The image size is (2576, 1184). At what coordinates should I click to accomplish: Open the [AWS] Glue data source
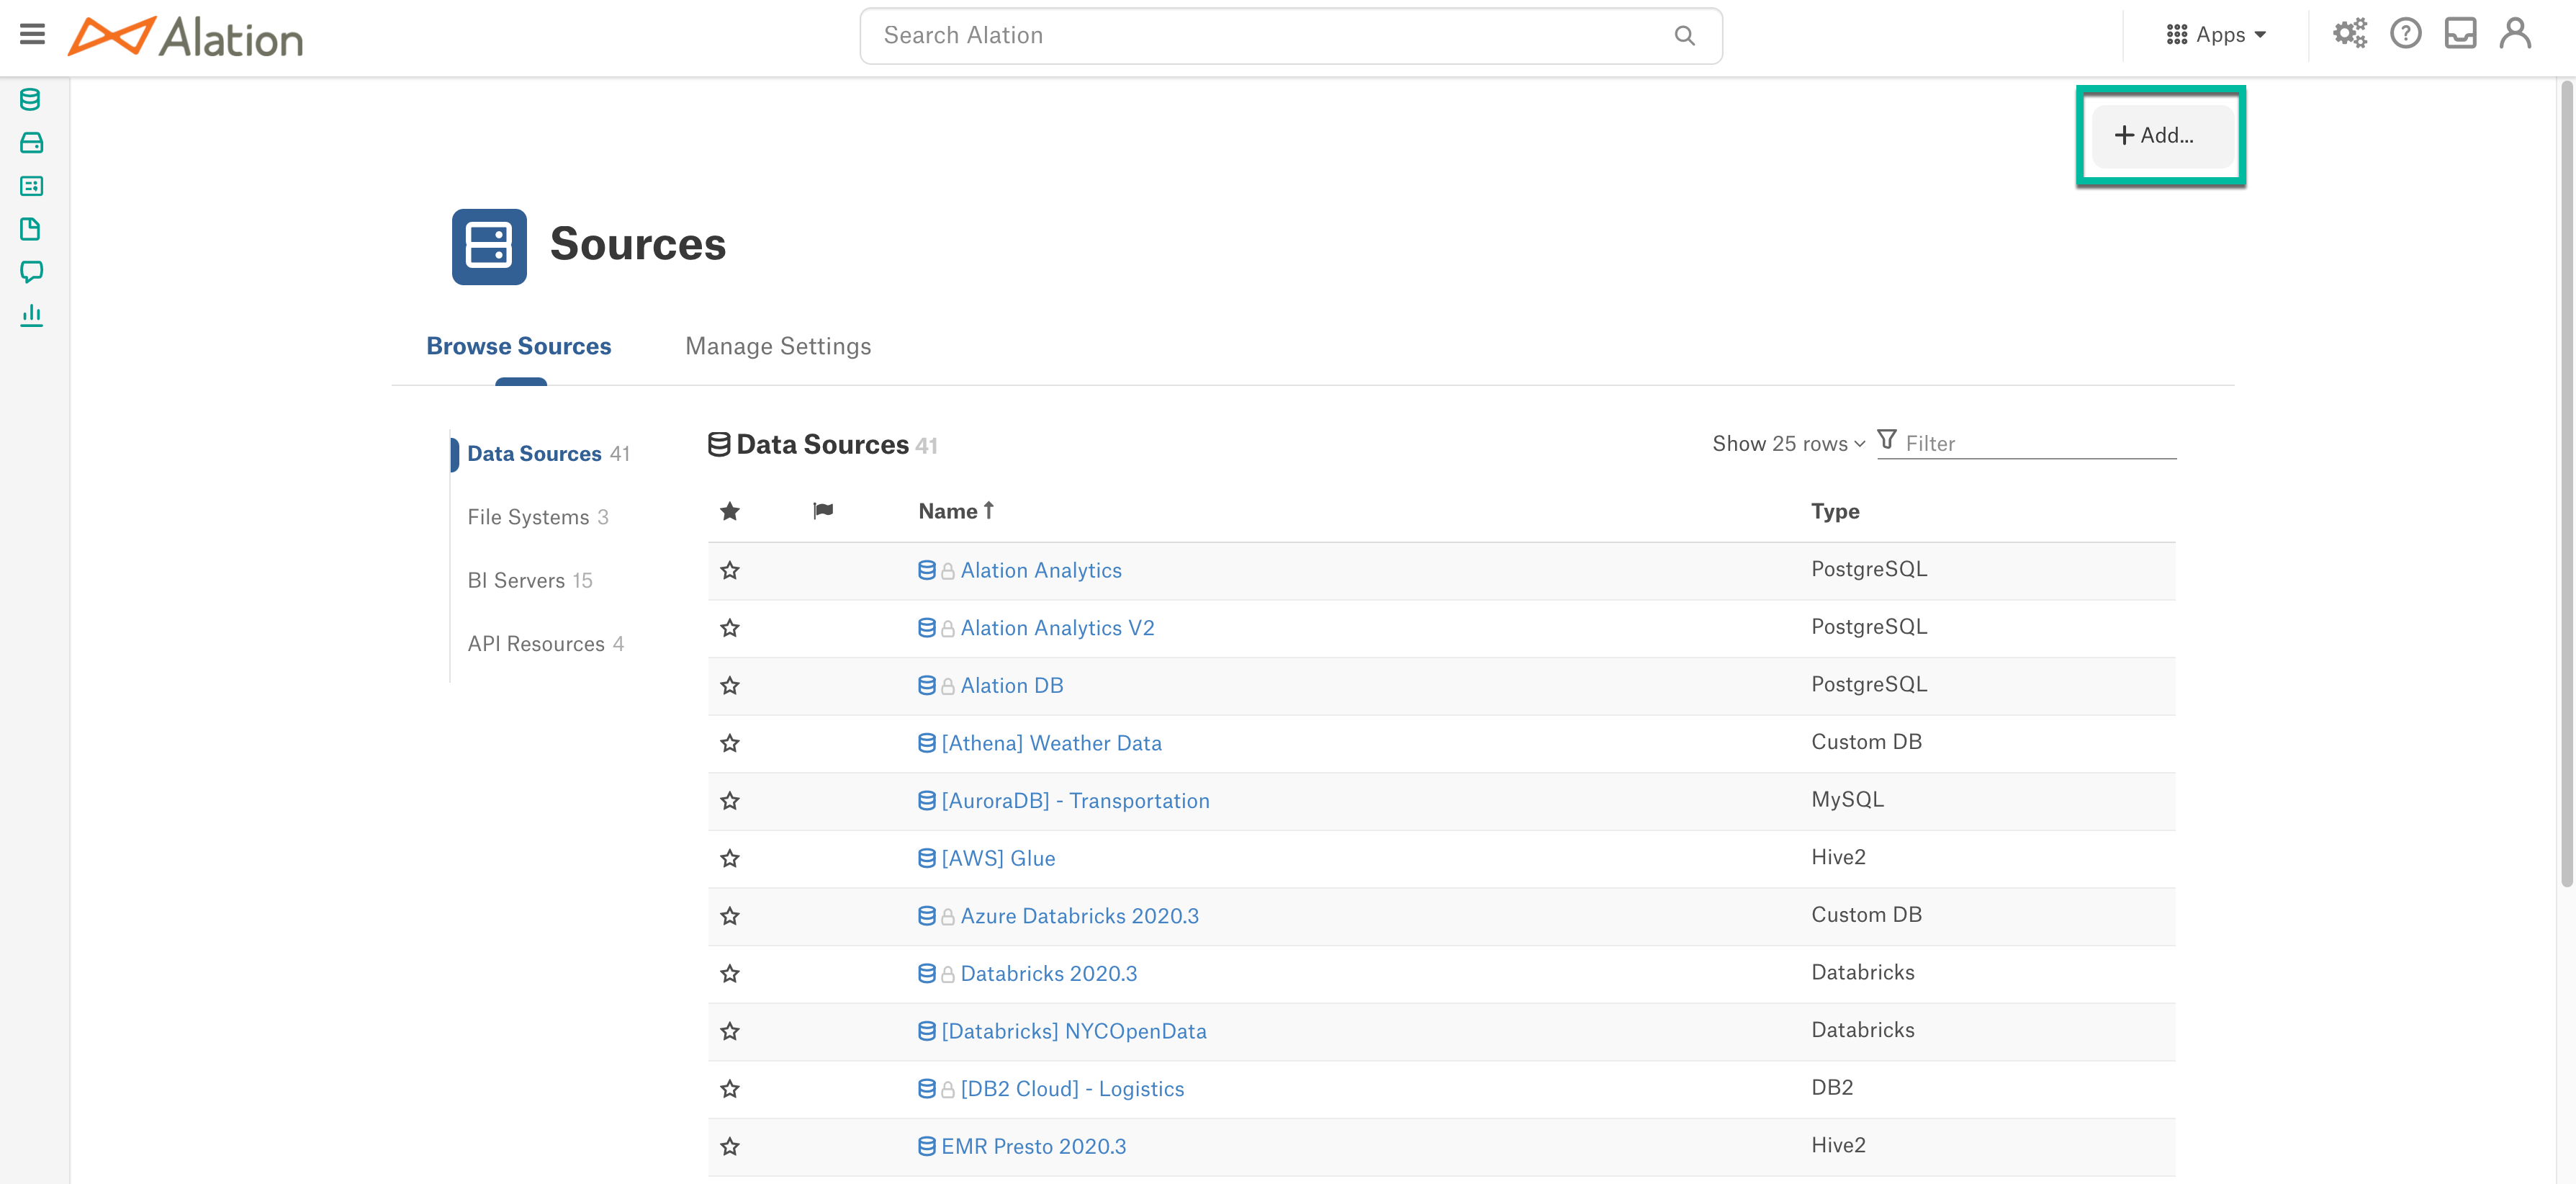[998, 858]
